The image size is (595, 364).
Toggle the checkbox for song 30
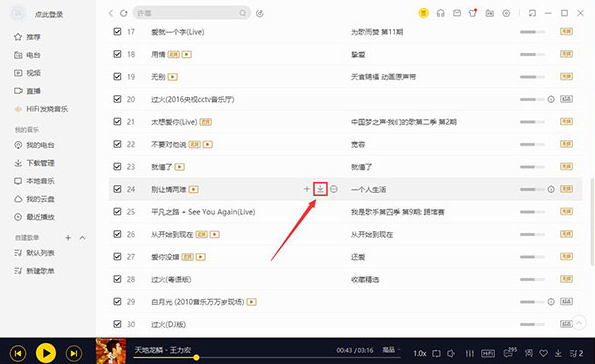click(117, 324)
